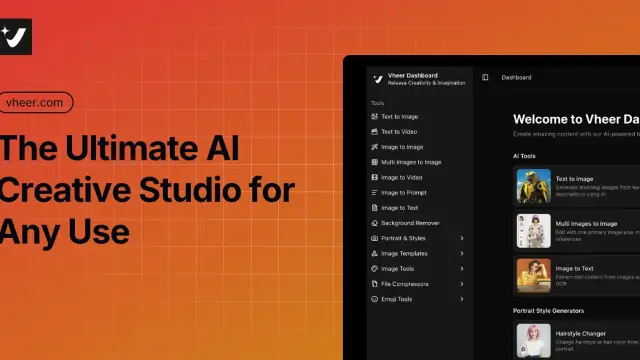This screenshot has height=360, width=640.
Task: Expand the Image Tools chevron
Action: (x=462, y=269)
